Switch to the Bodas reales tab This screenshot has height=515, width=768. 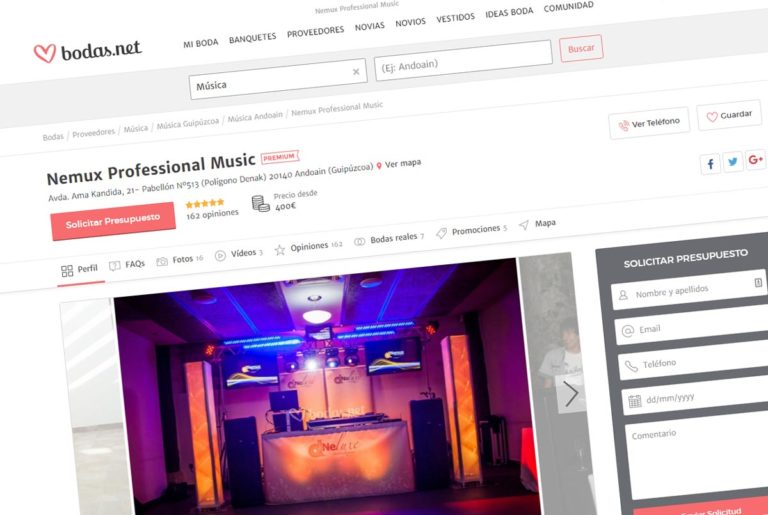(x=389, y=239)
